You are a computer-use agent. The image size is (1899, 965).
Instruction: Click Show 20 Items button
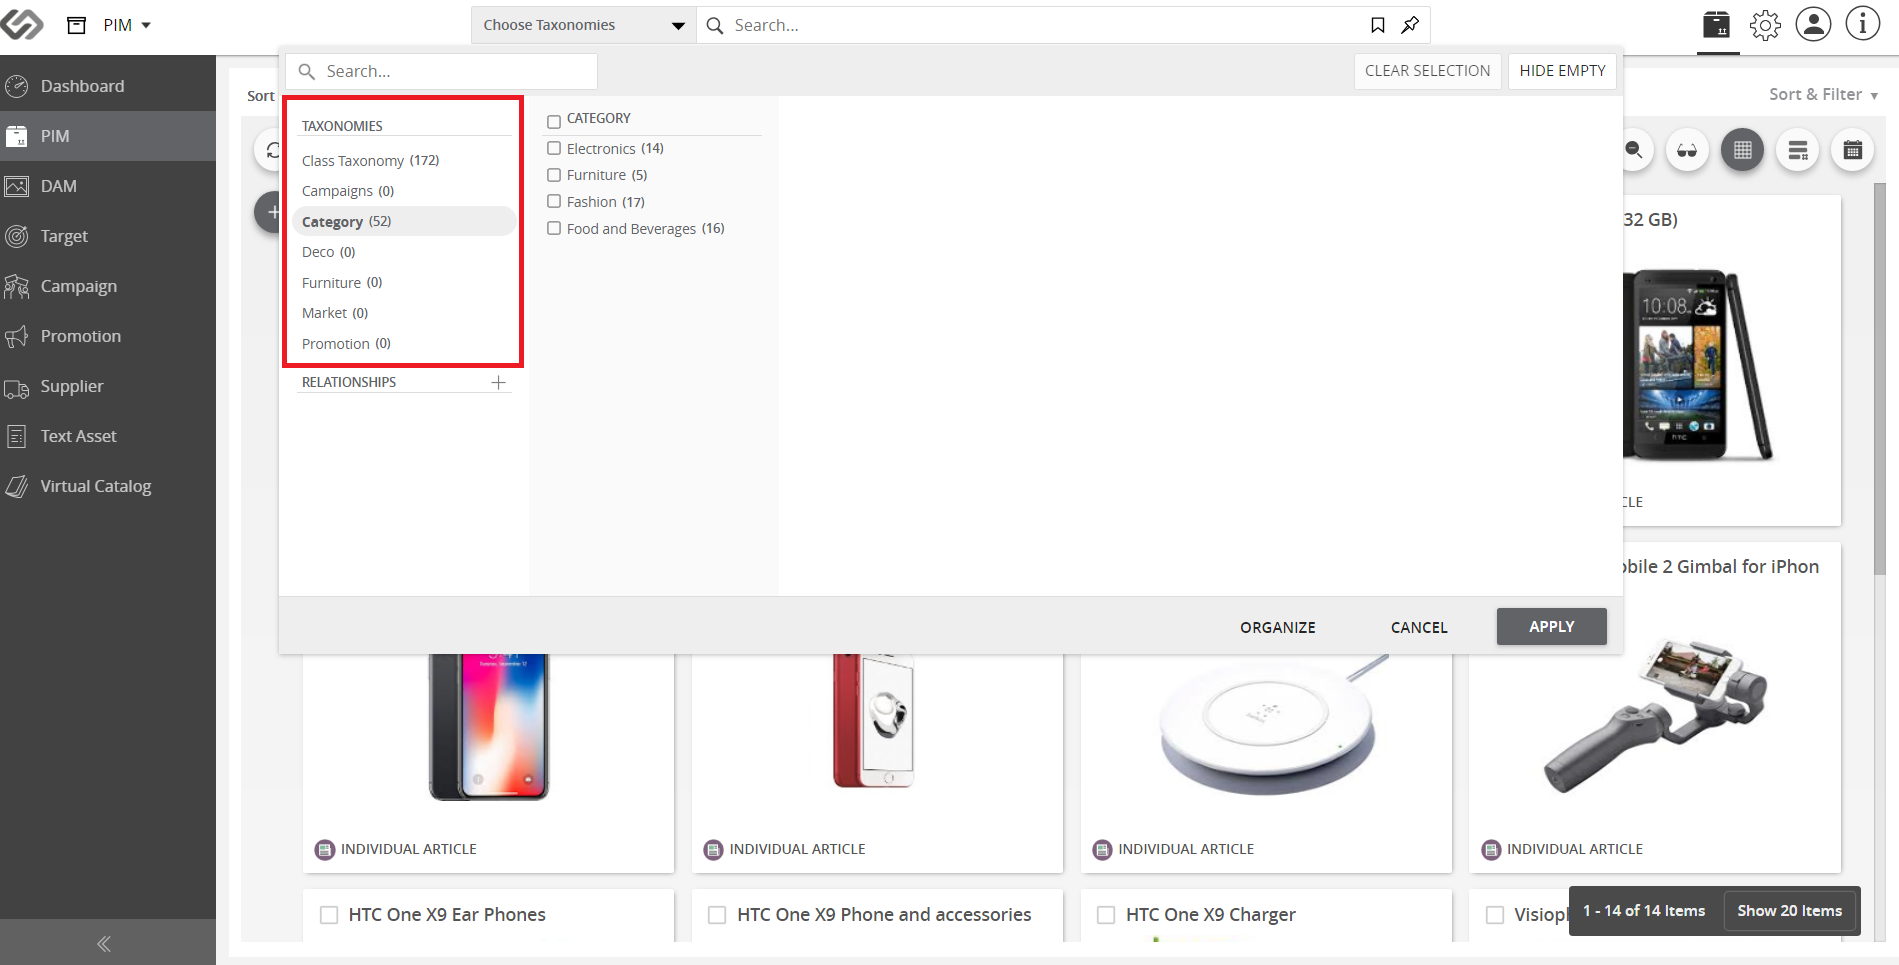pyautogui.click(x=1789, y=911)
